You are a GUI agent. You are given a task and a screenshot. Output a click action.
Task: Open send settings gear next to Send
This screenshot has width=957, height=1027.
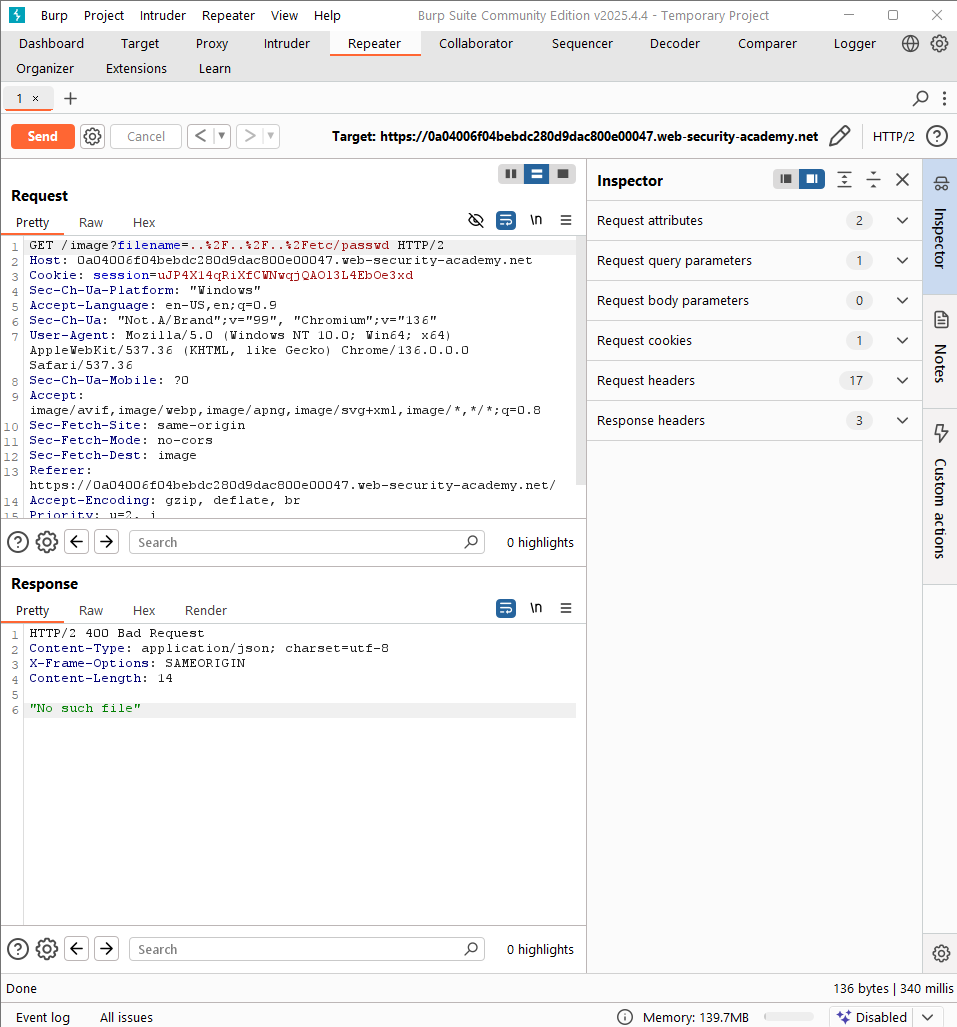(x=92, y=136)
